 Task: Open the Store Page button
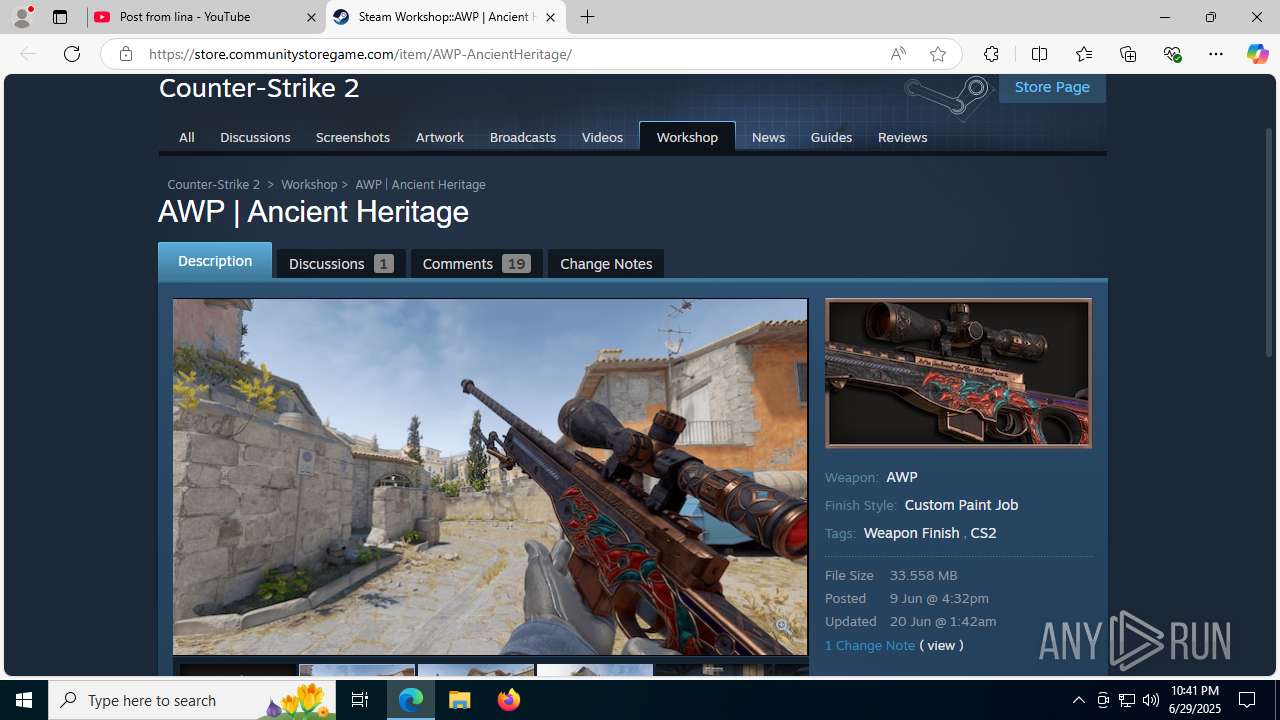coord(1052,87)
